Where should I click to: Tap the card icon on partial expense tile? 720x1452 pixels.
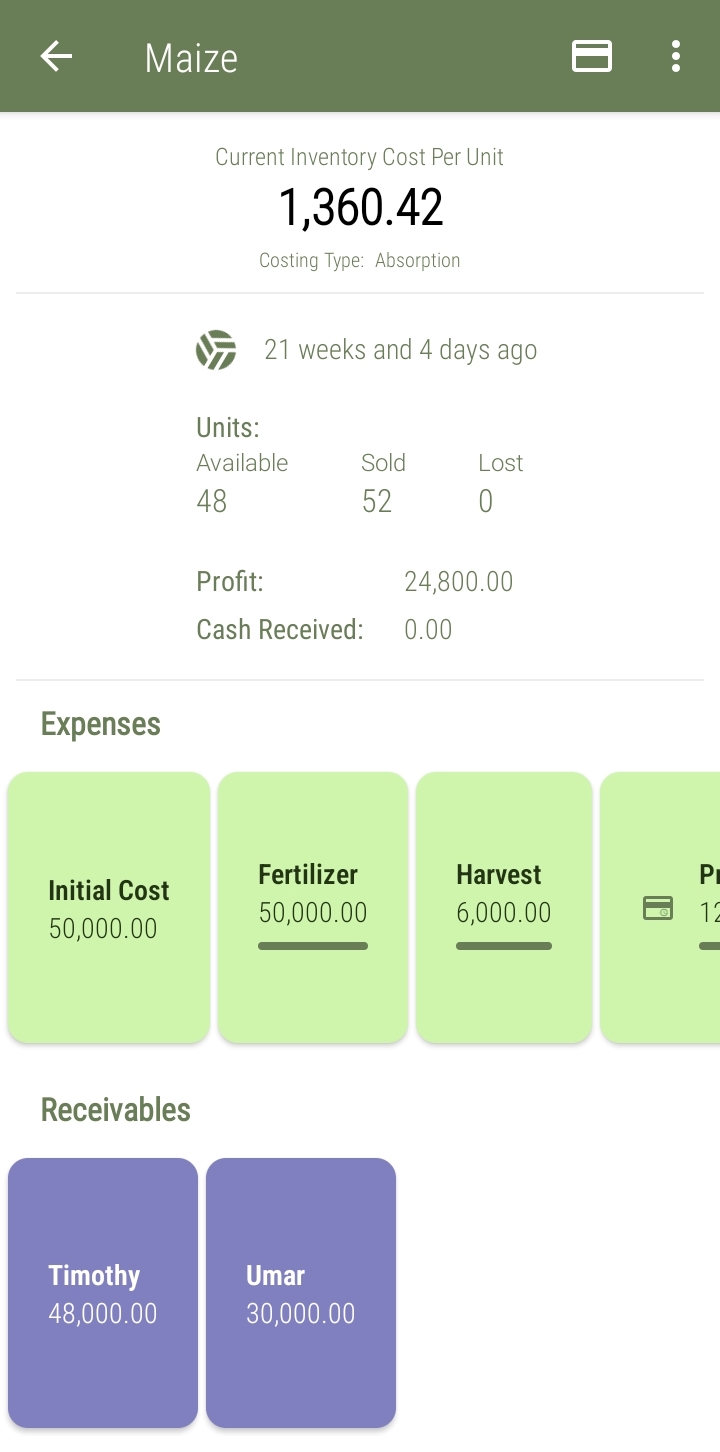(x=657, y=908)
